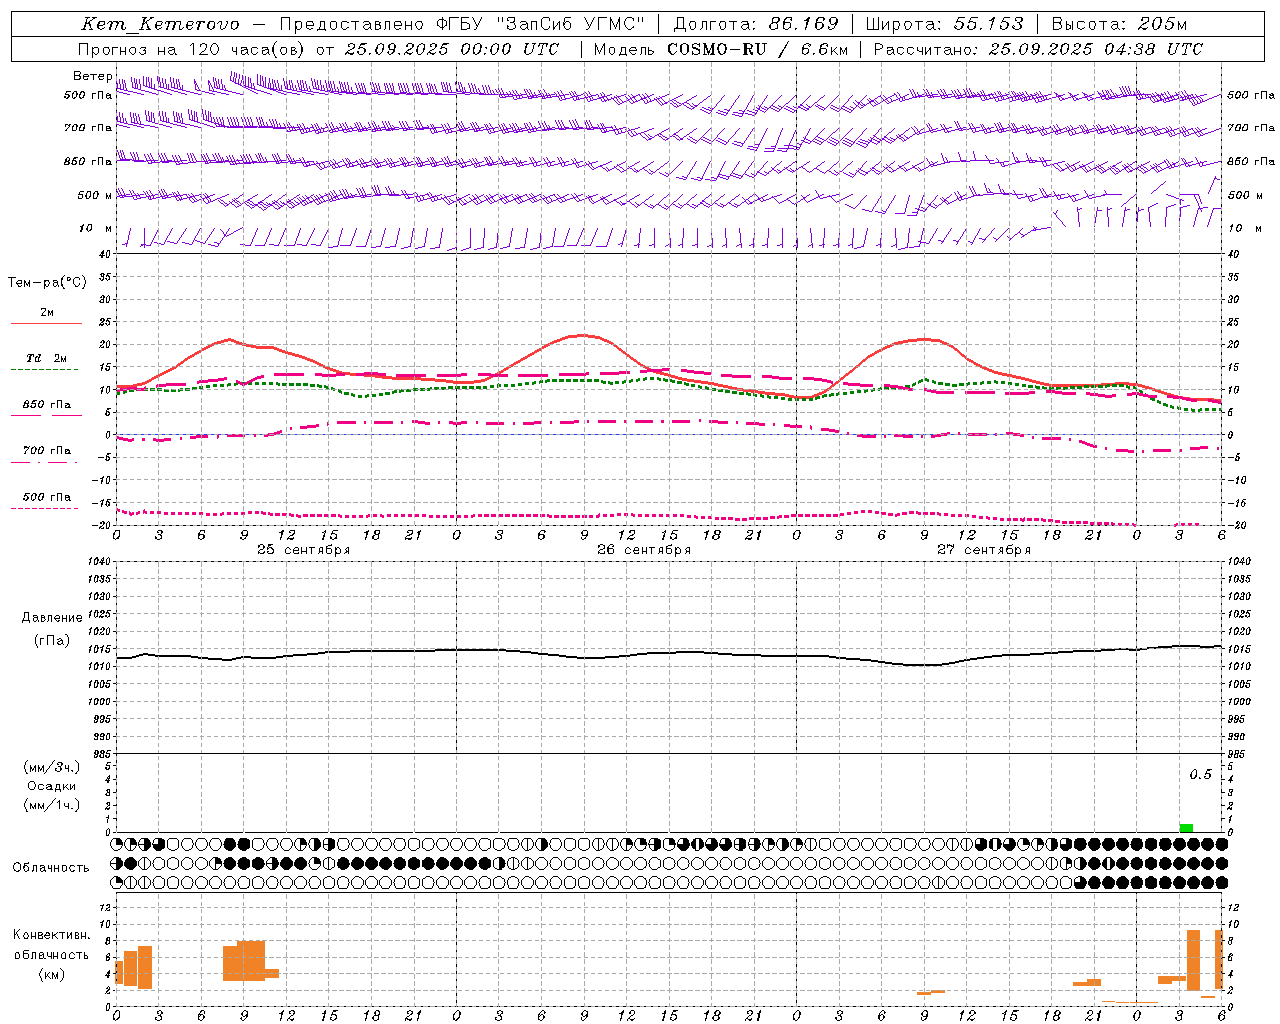Click the Облачность row label
The width and height of the screenshot is (1280, 1024).
(x=51, y=867)
